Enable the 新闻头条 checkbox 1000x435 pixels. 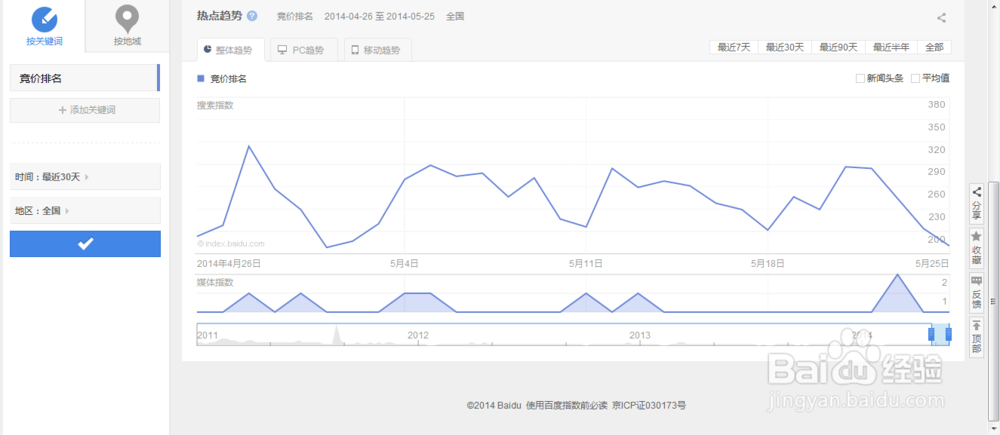[860, 78]
